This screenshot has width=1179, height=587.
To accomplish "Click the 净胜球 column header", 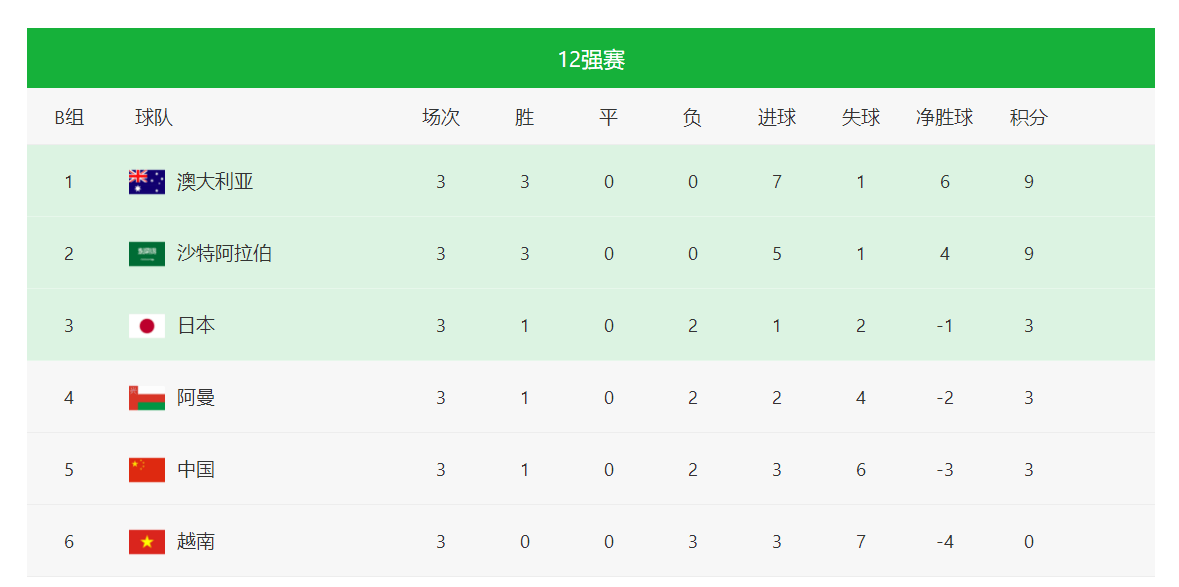I will coord(944,118).
